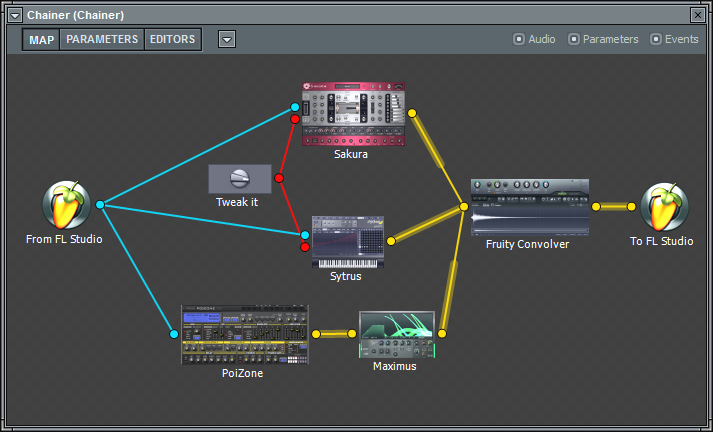
Task: Click PoiZone's blue event input port
Action: click(174, 334)
